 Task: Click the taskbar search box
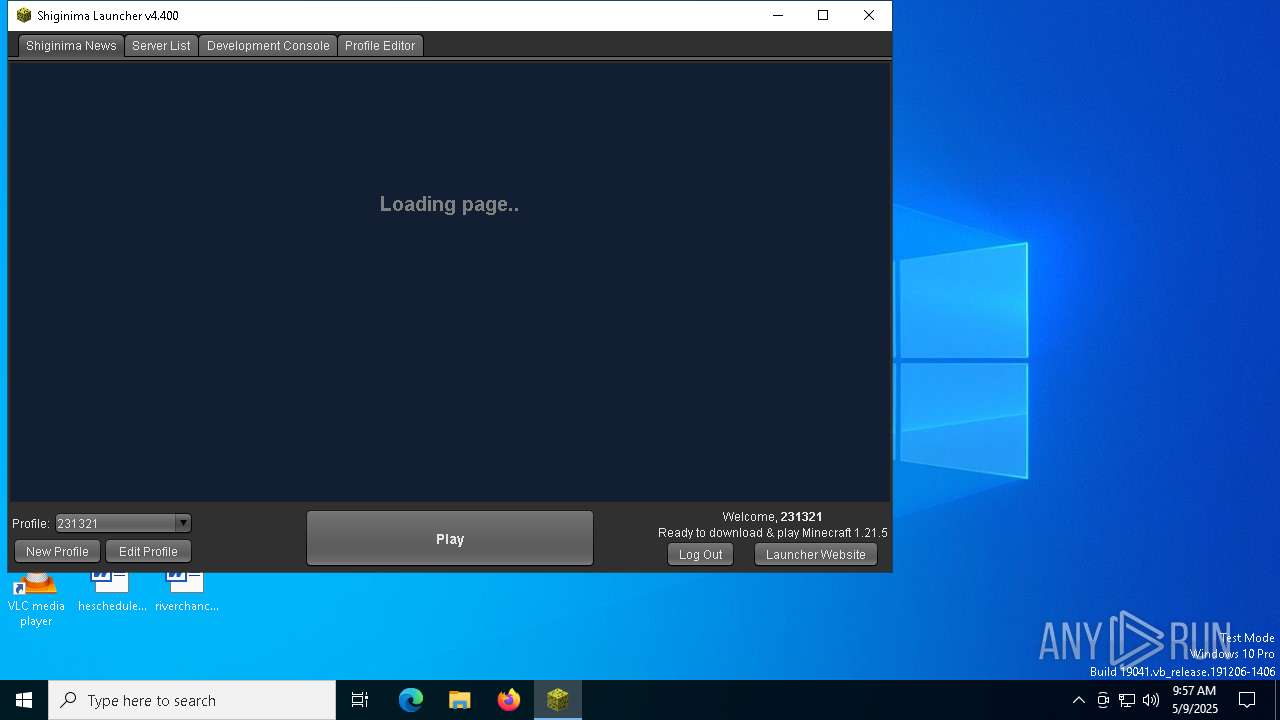192,700
